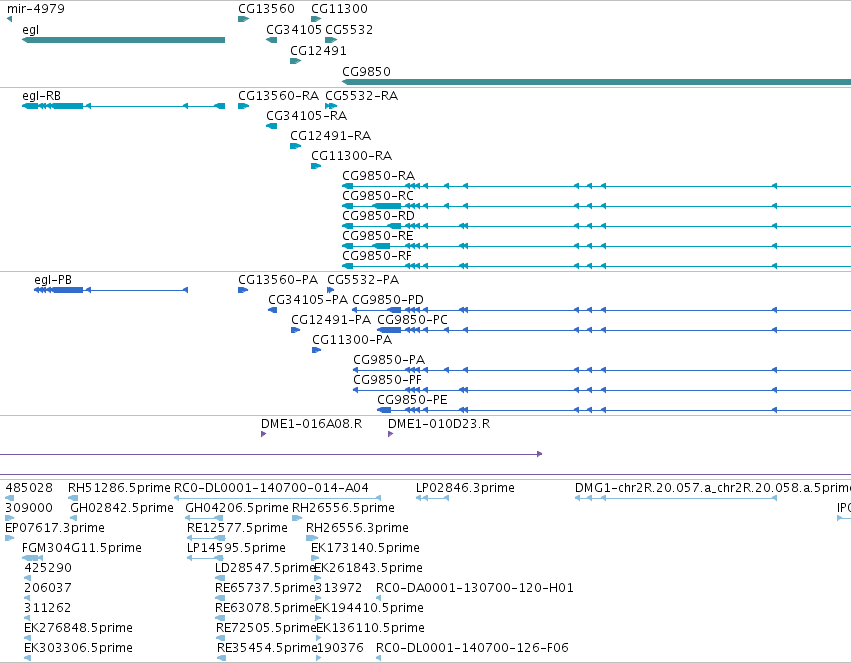Select the egl-PB protein glyph
The height and width of the screenshot is (663, 851).
click(111, 290)
